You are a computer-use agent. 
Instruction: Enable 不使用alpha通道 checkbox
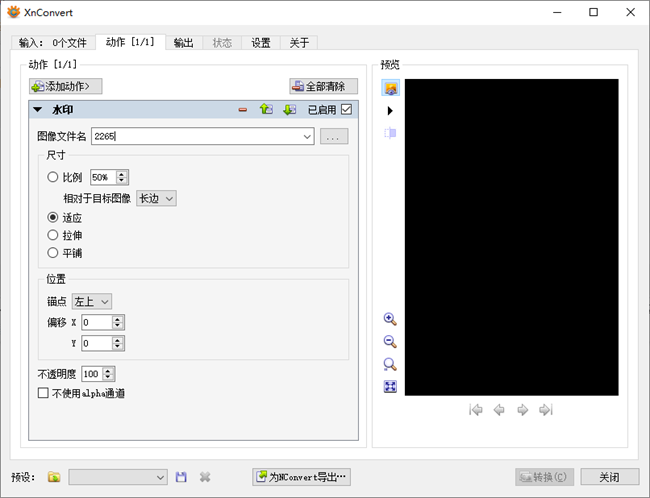pos(43,393)
